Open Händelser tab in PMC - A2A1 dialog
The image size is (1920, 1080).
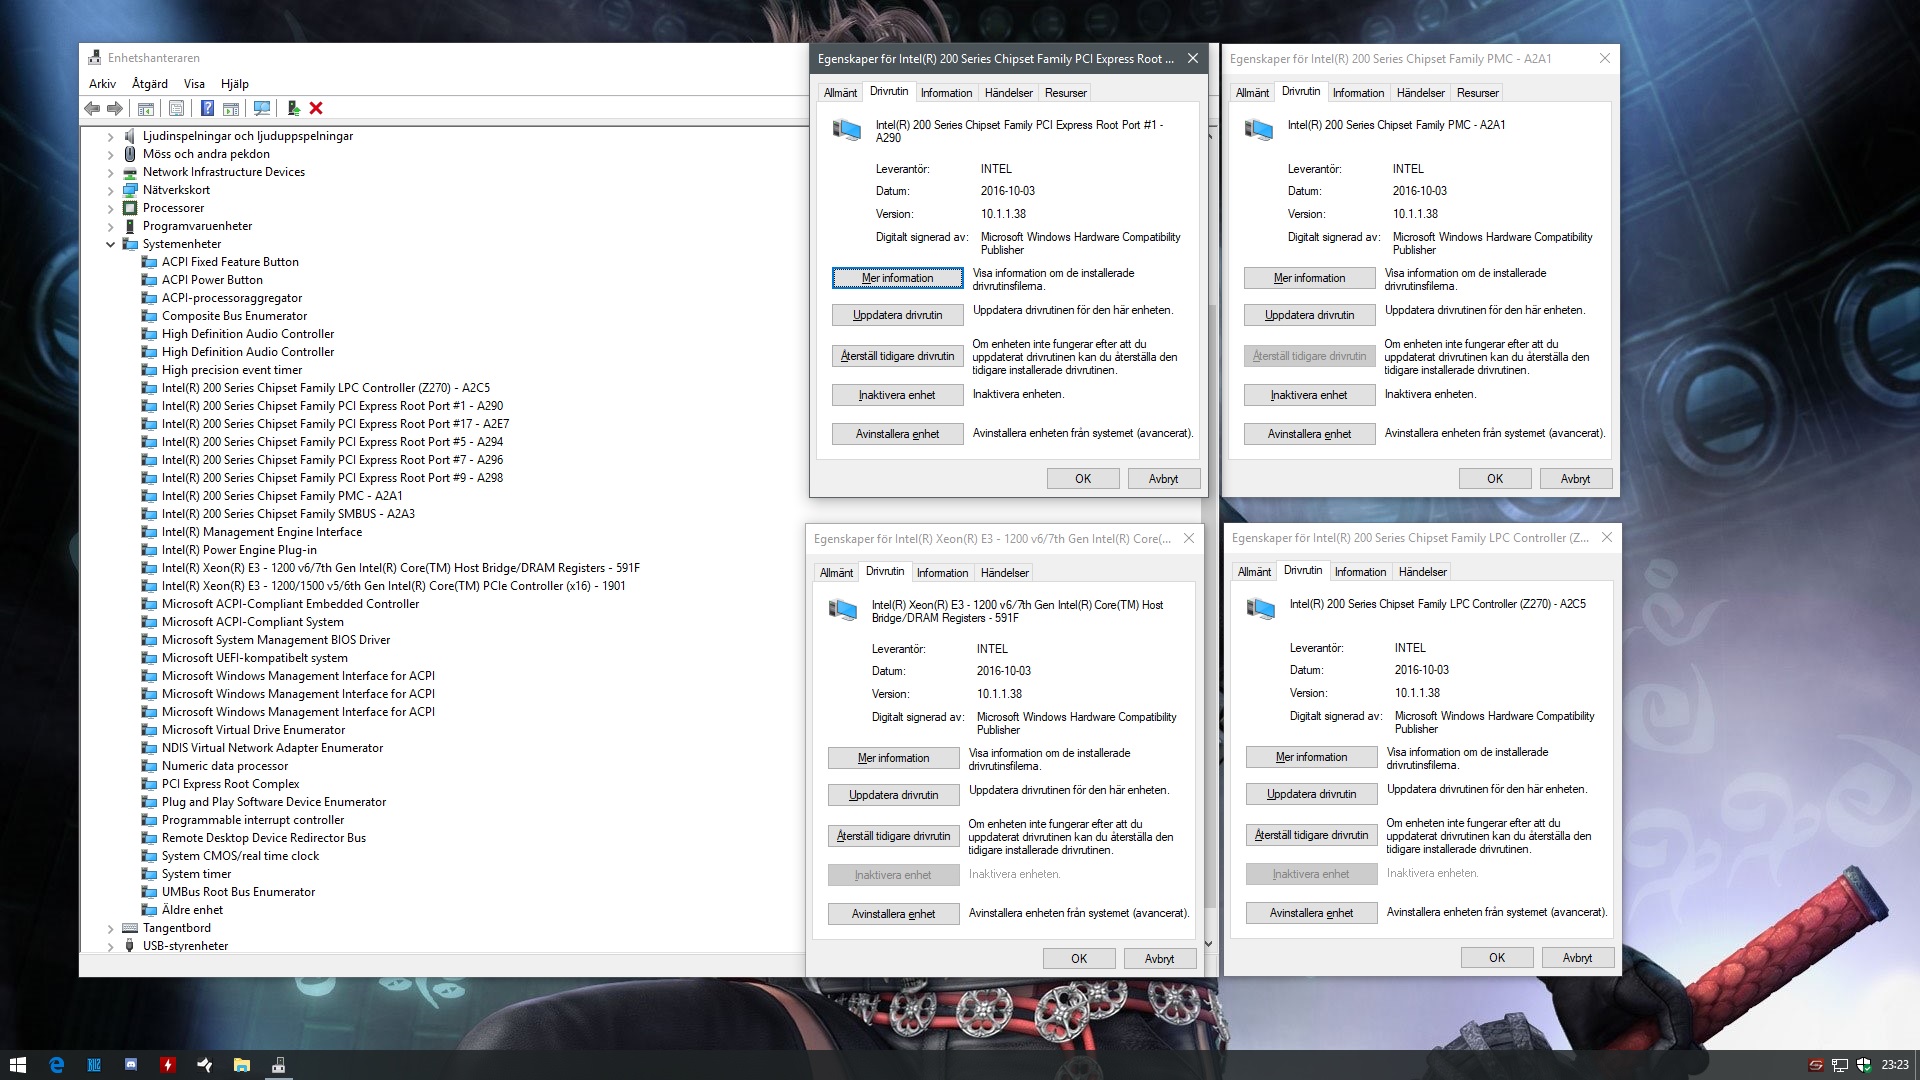(1420, 93)
